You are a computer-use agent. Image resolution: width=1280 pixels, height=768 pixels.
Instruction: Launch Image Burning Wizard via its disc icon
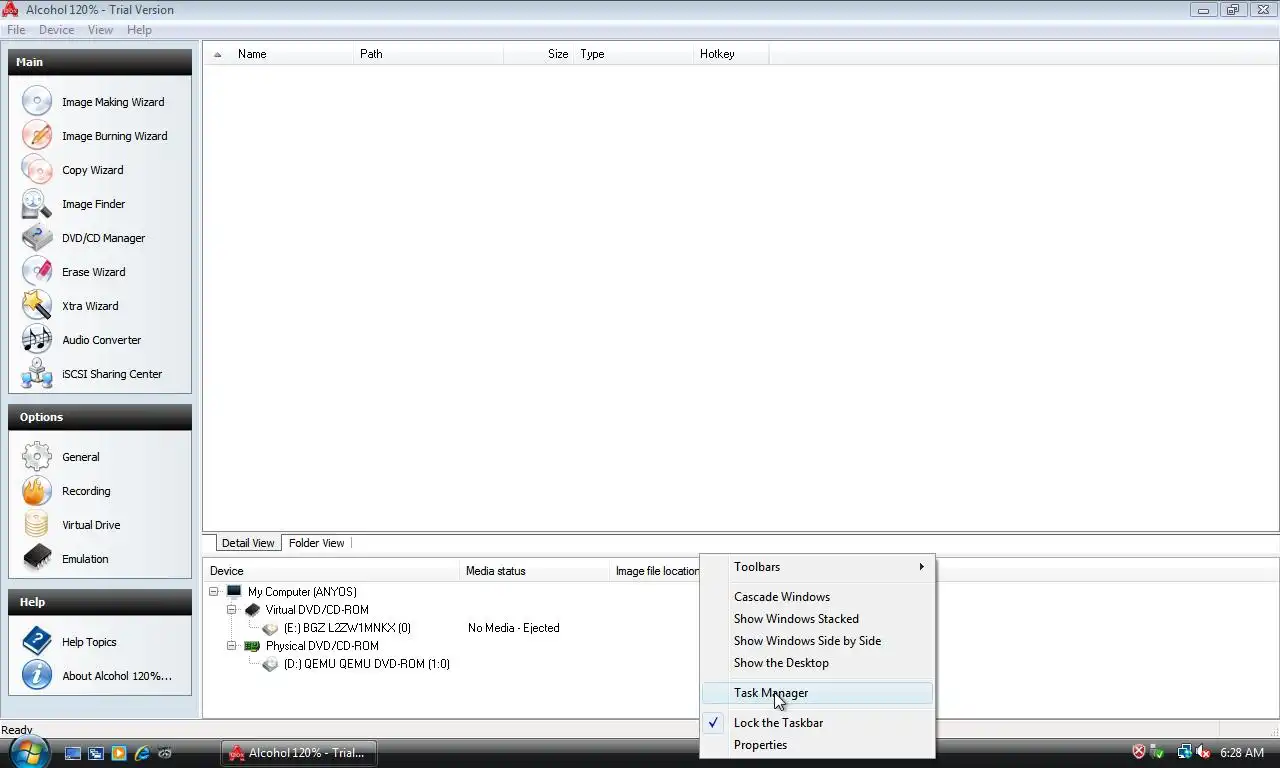click(37, 135)
